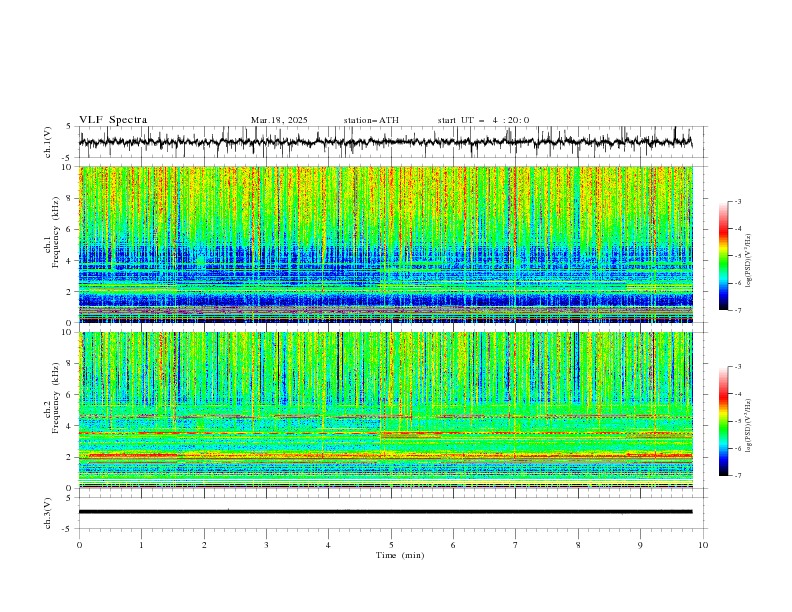The width and height of the screenshot is (792, 612).
Task: Click the time axis tick label '7'
Action: click(515, 545)
